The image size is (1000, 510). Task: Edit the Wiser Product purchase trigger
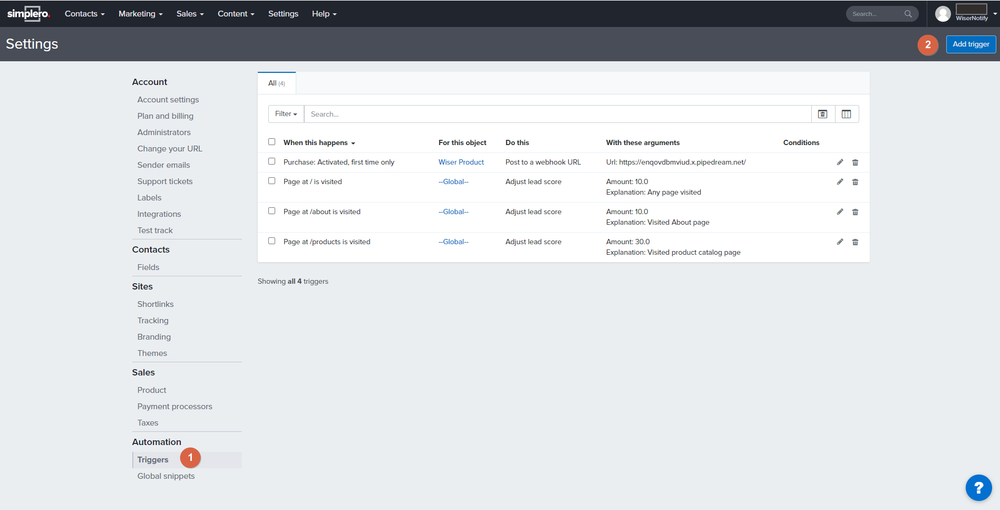840,162
